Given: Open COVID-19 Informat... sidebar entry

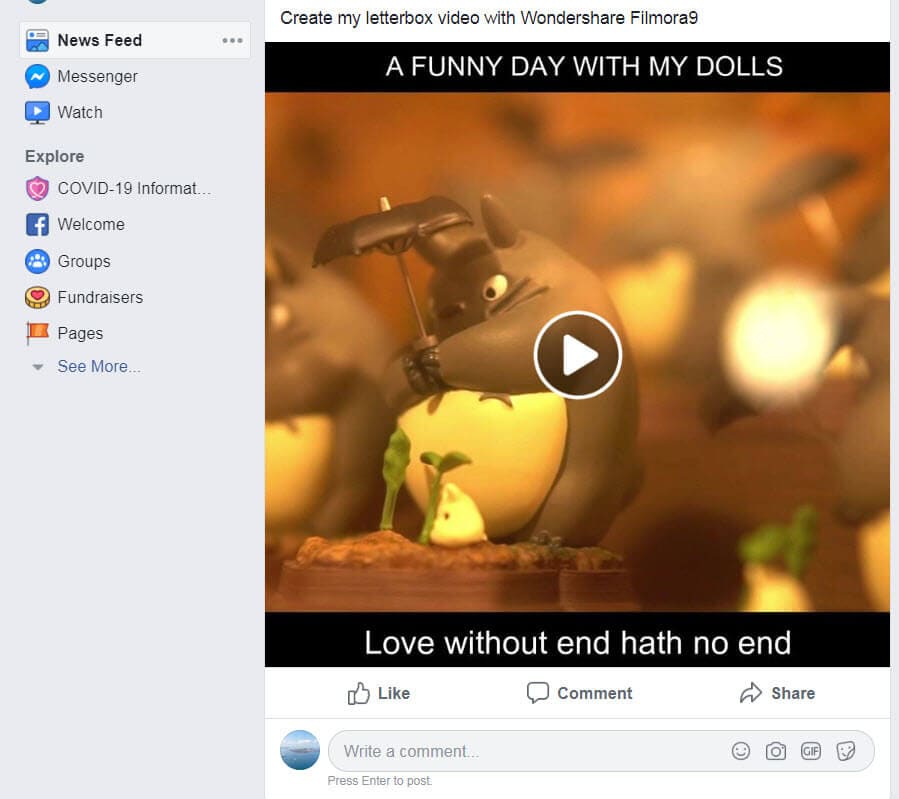Looking at the screenshot, I should point(134,189).
